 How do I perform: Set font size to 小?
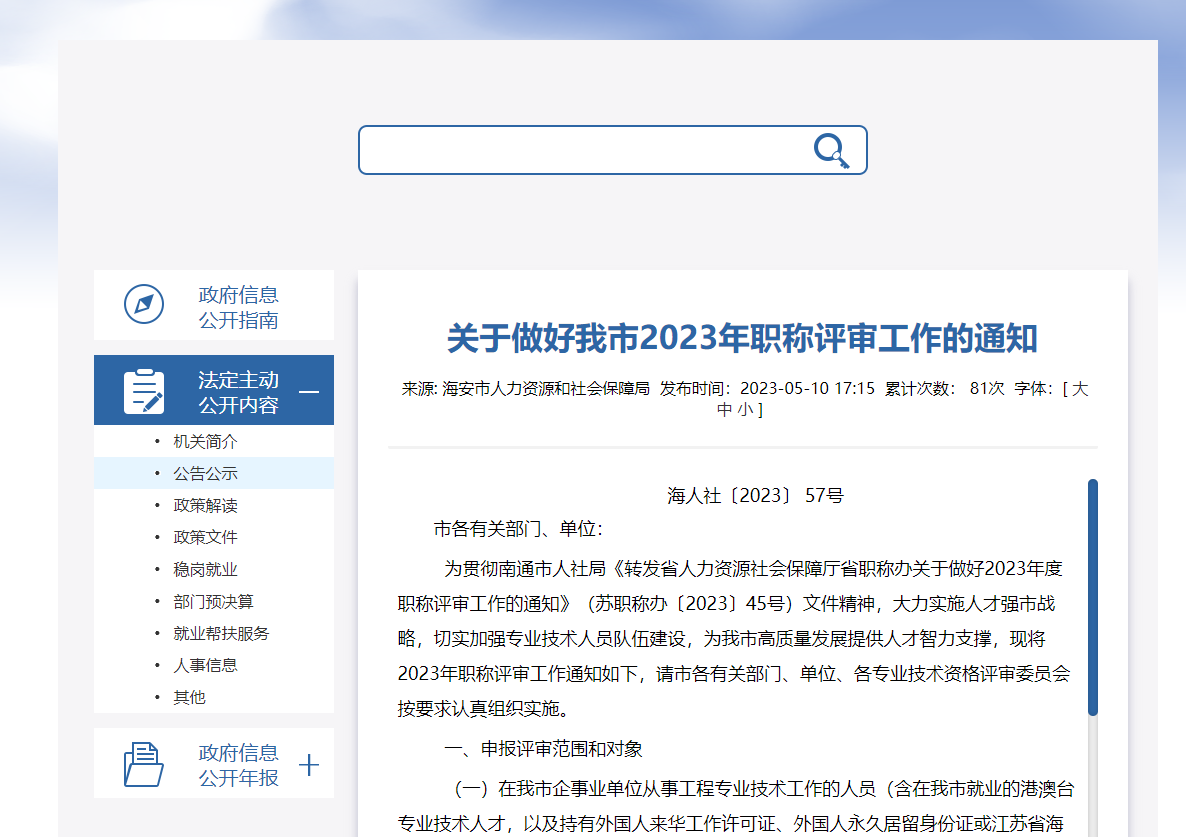click(746, 410)
